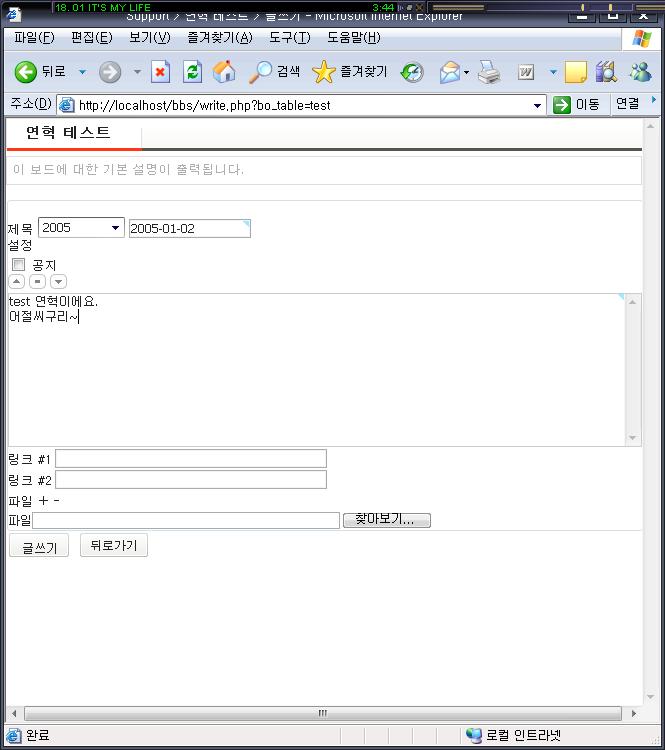Click the title field containing 2005-01-02
This screenshot has width=665, height=750.
coord(189,229)
